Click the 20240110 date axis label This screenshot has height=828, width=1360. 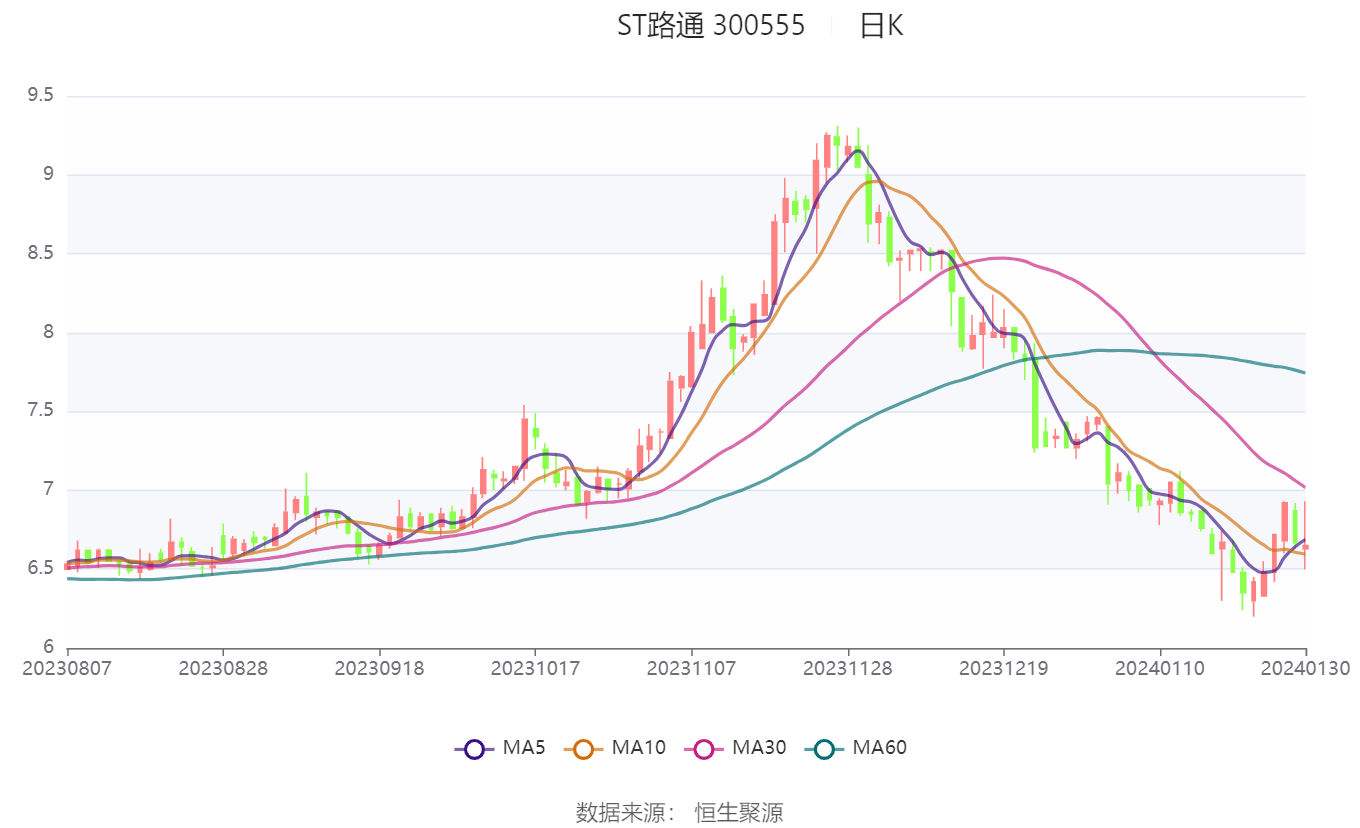pos(1160,668)
